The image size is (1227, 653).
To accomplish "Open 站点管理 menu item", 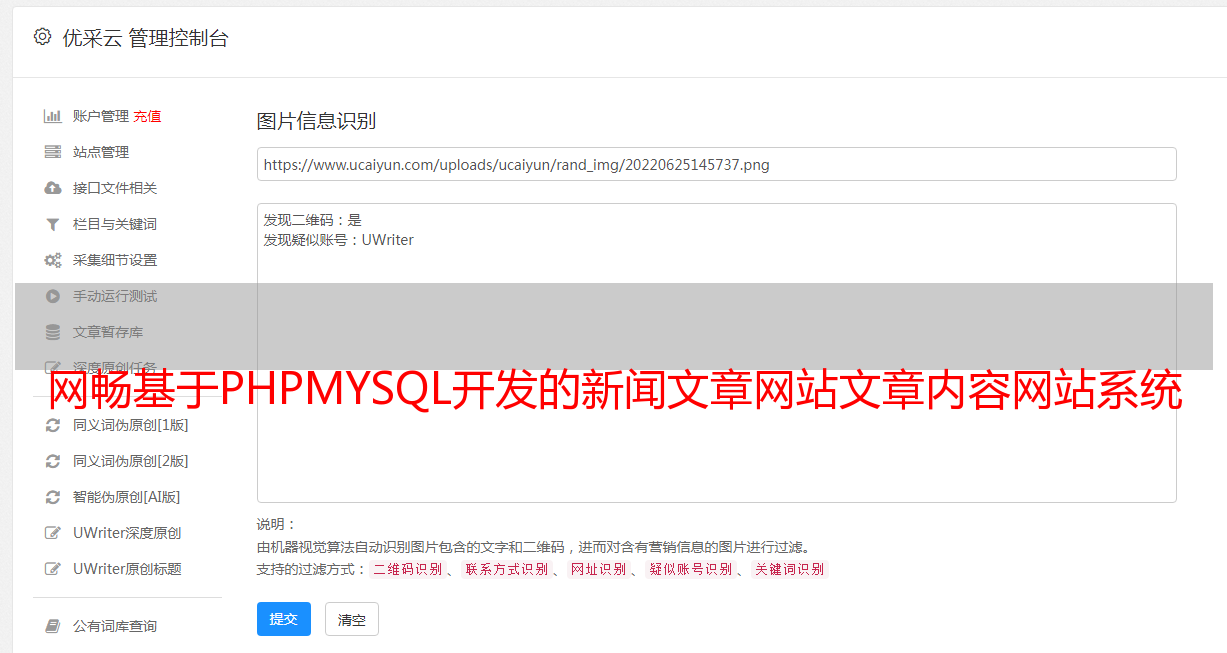I will coord(101,152).
